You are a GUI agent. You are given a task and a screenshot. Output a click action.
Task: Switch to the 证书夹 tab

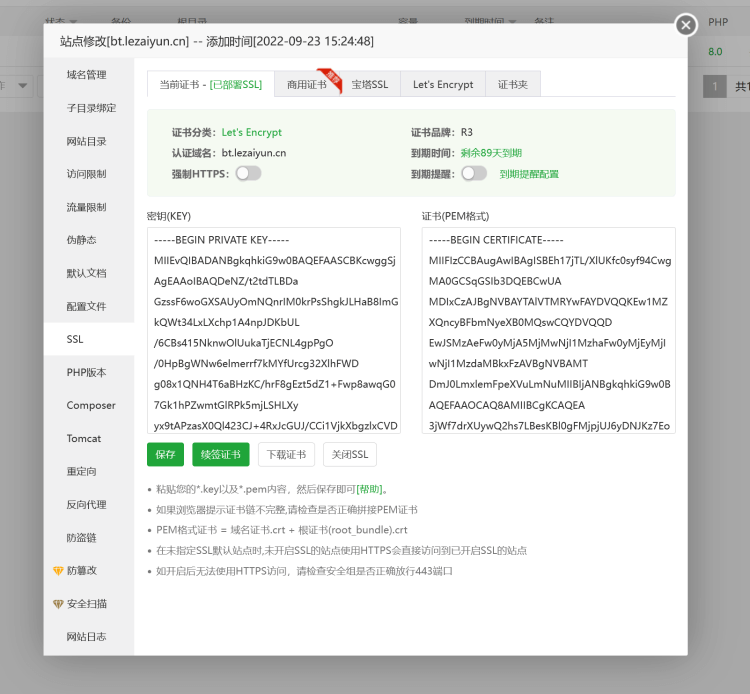pos(513,84)
